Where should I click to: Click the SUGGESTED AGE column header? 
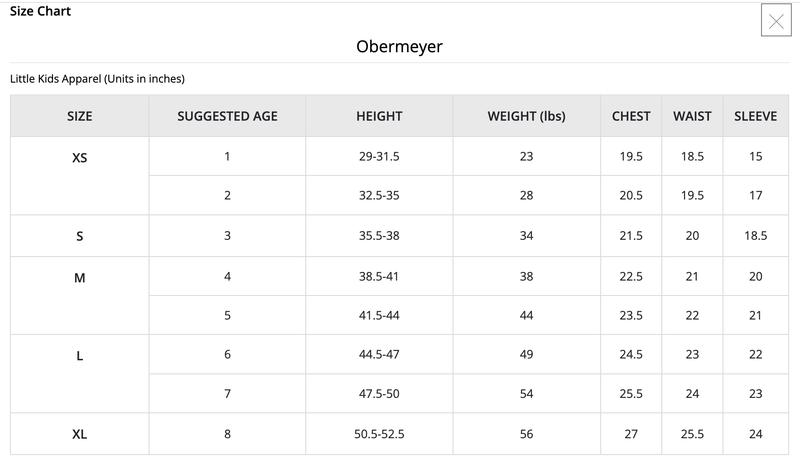[x=227, y=116]
